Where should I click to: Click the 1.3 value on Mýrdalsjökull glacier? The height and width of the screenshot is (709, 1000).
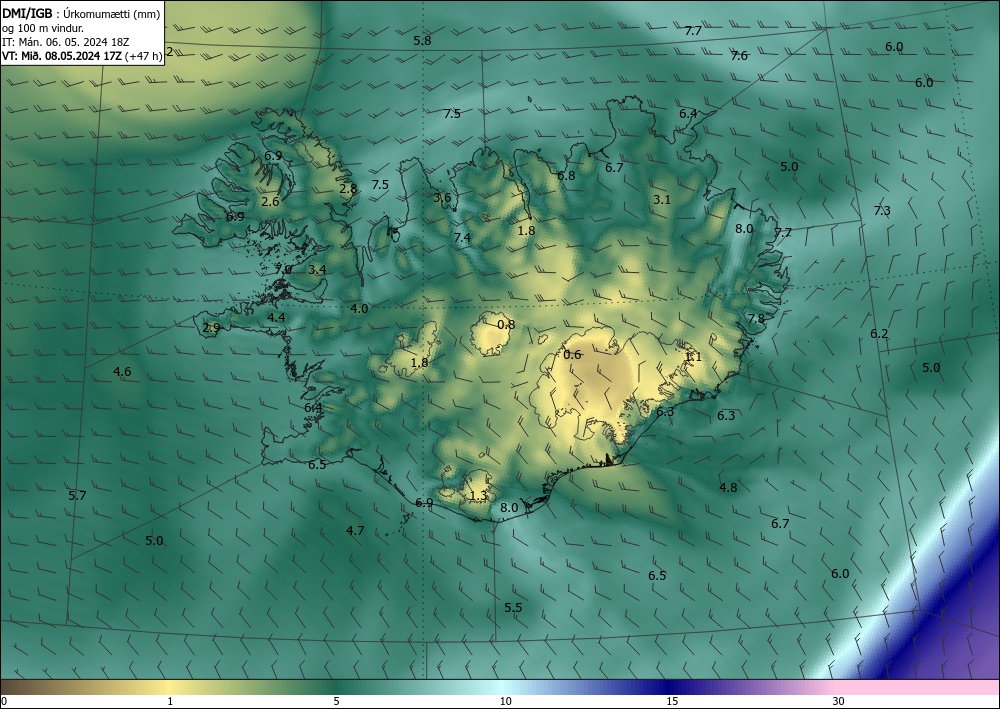point(478,495)
